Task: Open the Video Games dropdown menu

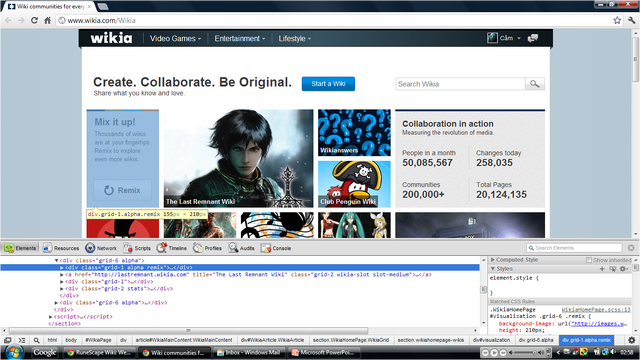Action: (x=175, y=38)
